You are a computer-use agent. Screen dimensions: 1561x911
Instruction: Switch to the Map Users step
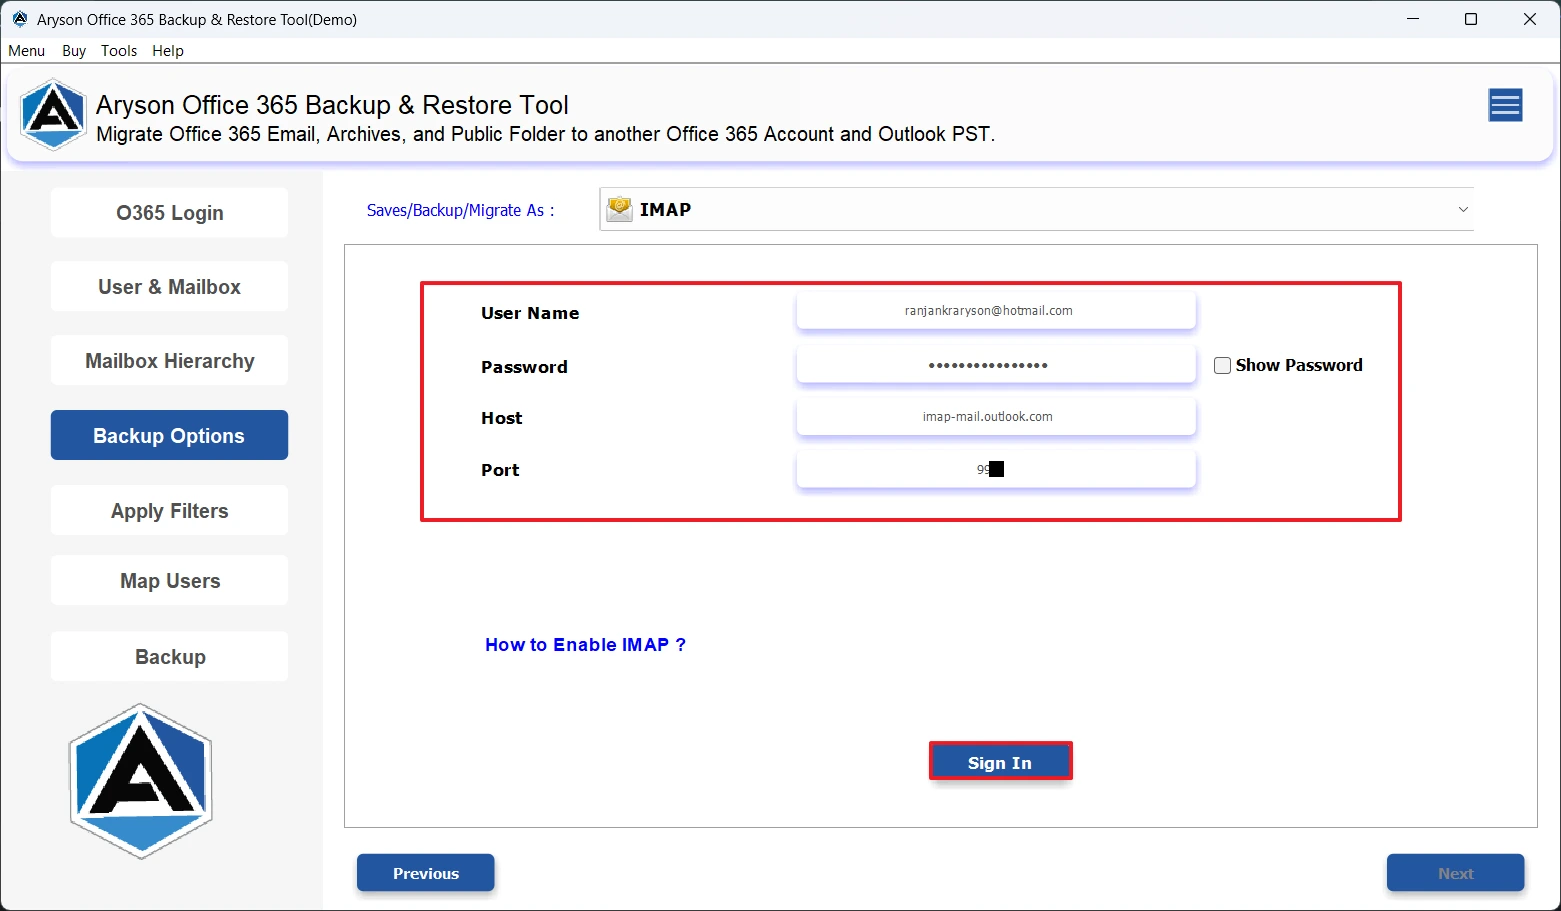click(170, 581)
